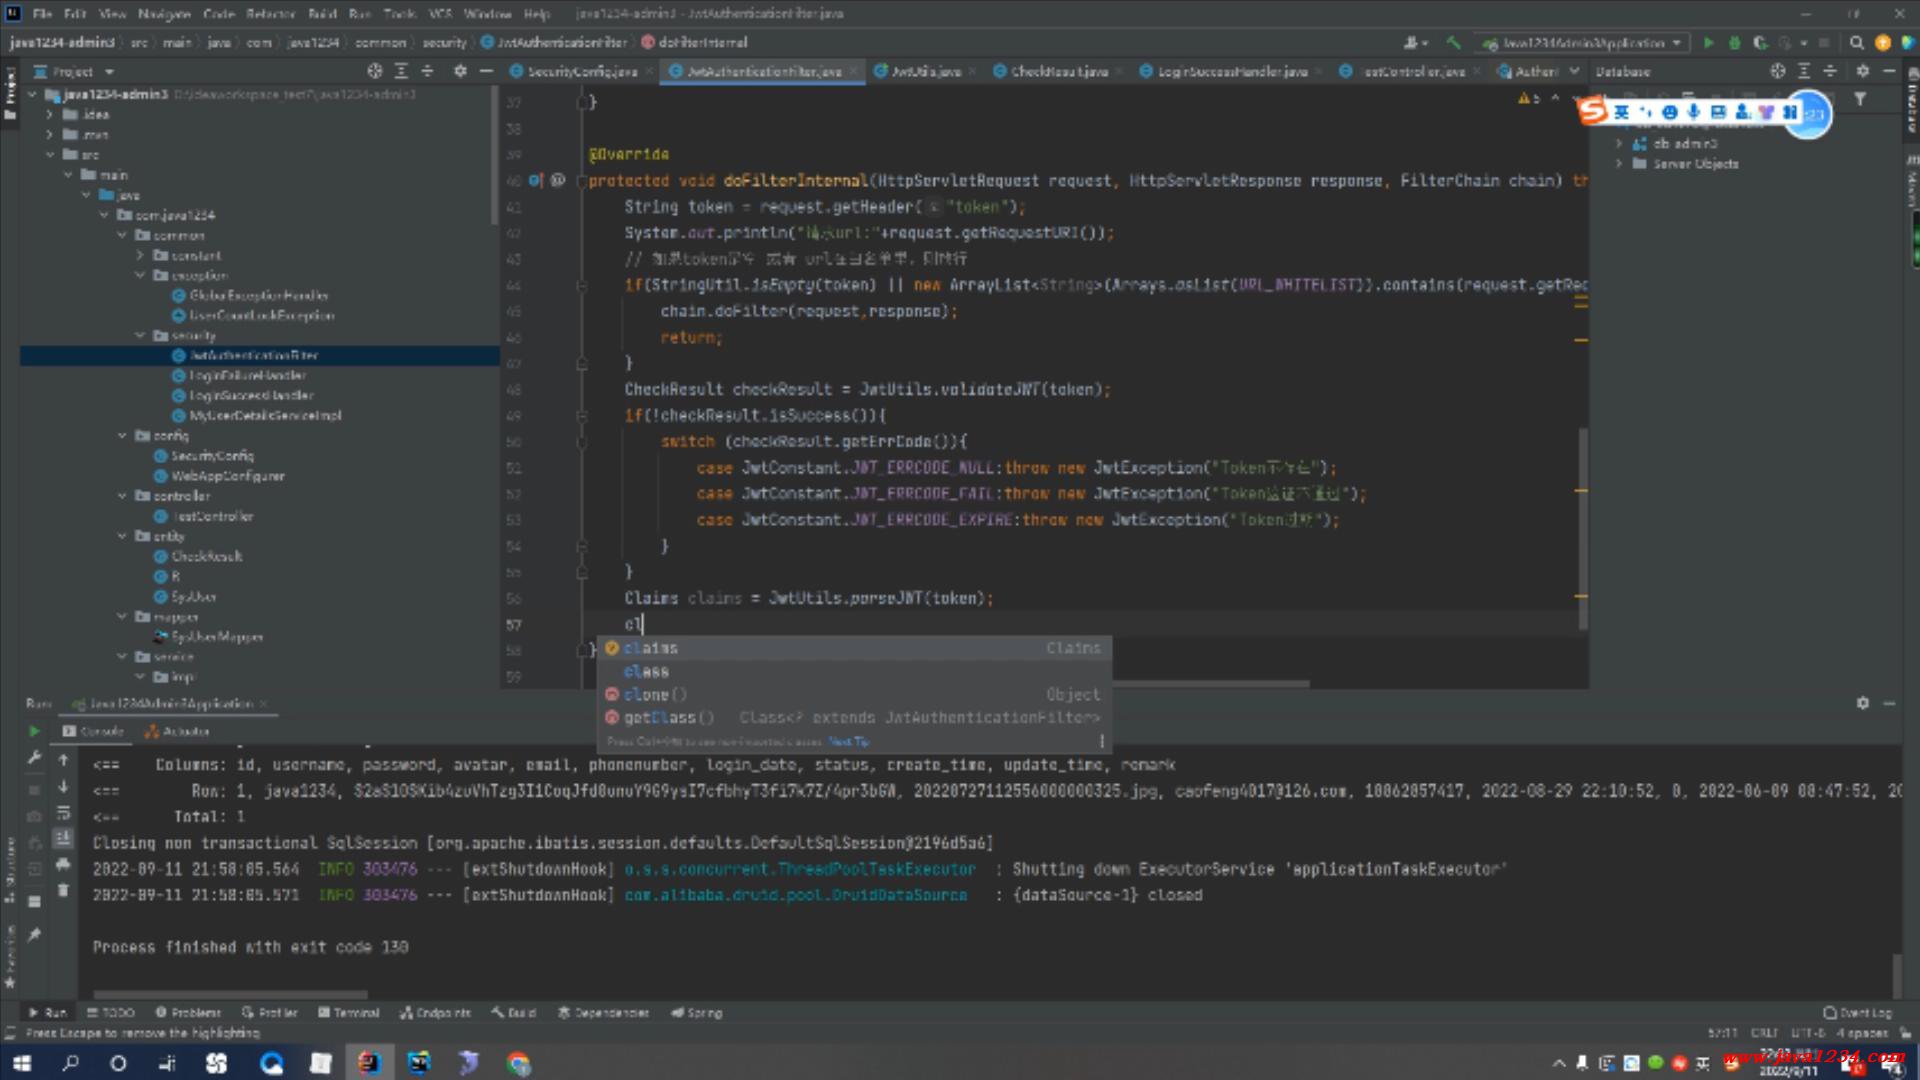1920x1080 pixels.
Task: Open the IDE update notification orange icon
Action: [x=1882, y=43]
